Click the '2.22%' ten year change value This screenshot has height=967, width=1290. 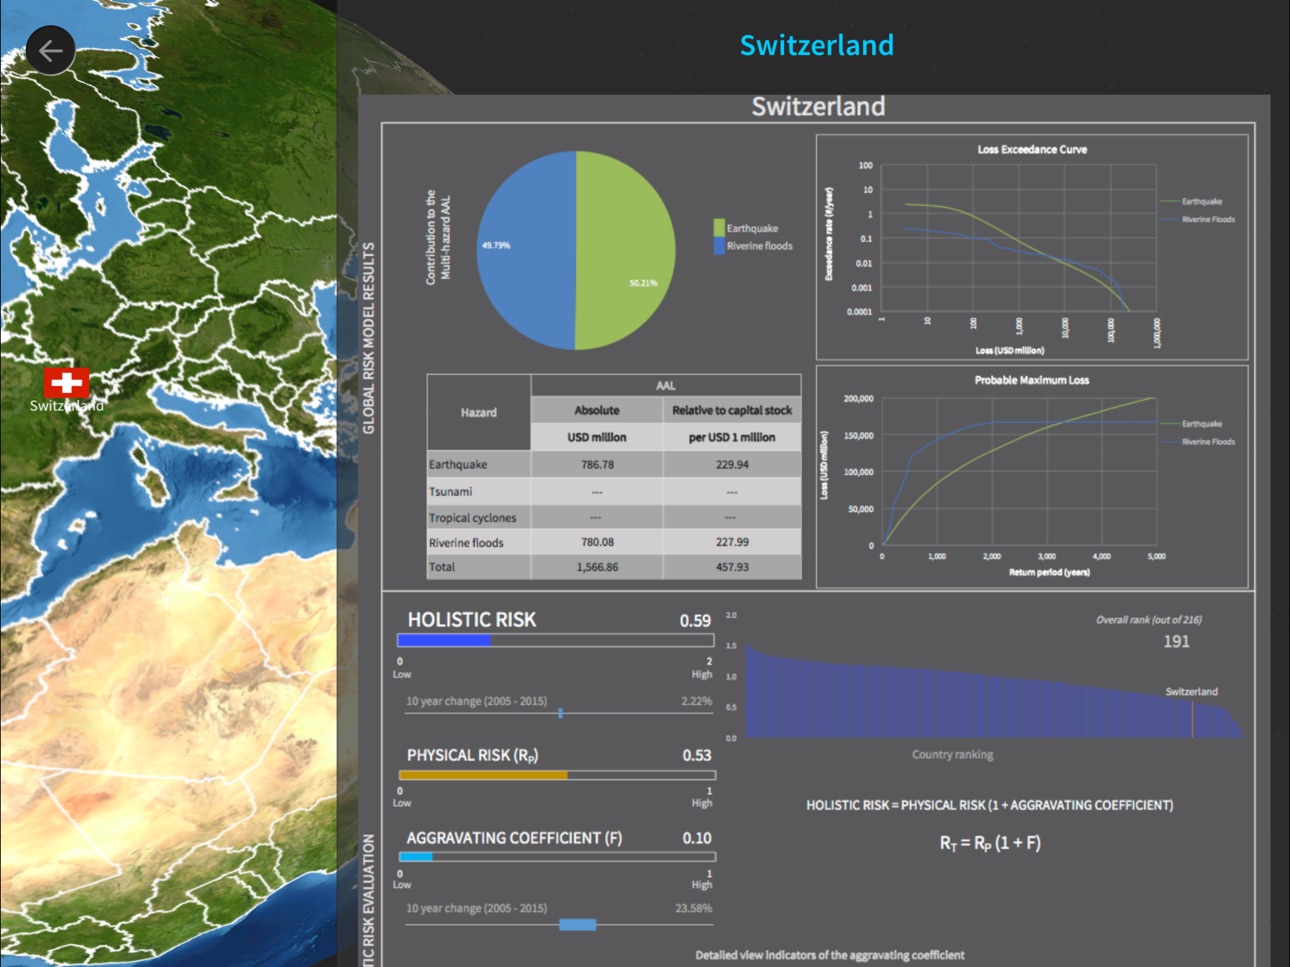pyautogui.click(x=696, y=701)
